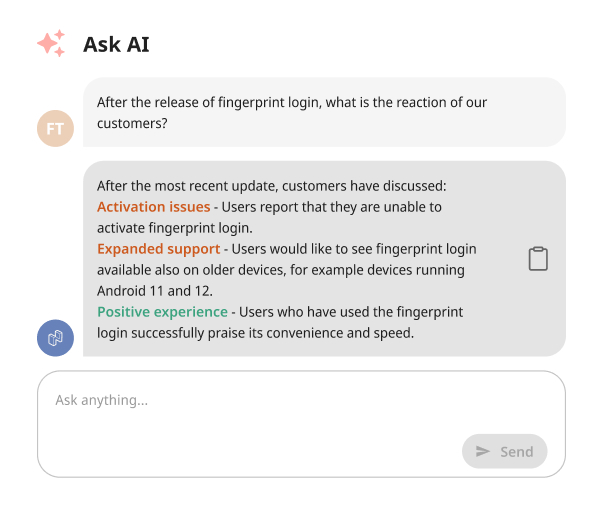Viewport: 603px width, 506px height.
Task: Click the blue AI assistant avatar
Action: [x=55, y=337]
